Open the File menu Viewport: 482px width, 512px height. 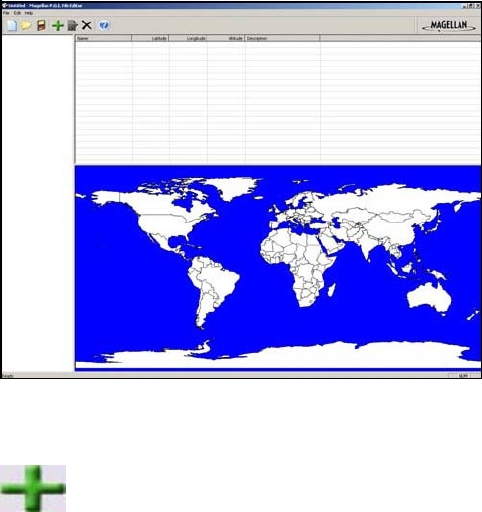pos(6,13)
